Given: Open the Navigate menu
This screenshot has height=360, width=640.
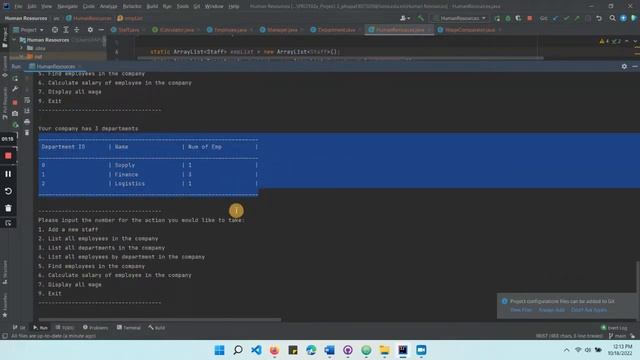Looking at the screenshot, I should pos(67,6).
